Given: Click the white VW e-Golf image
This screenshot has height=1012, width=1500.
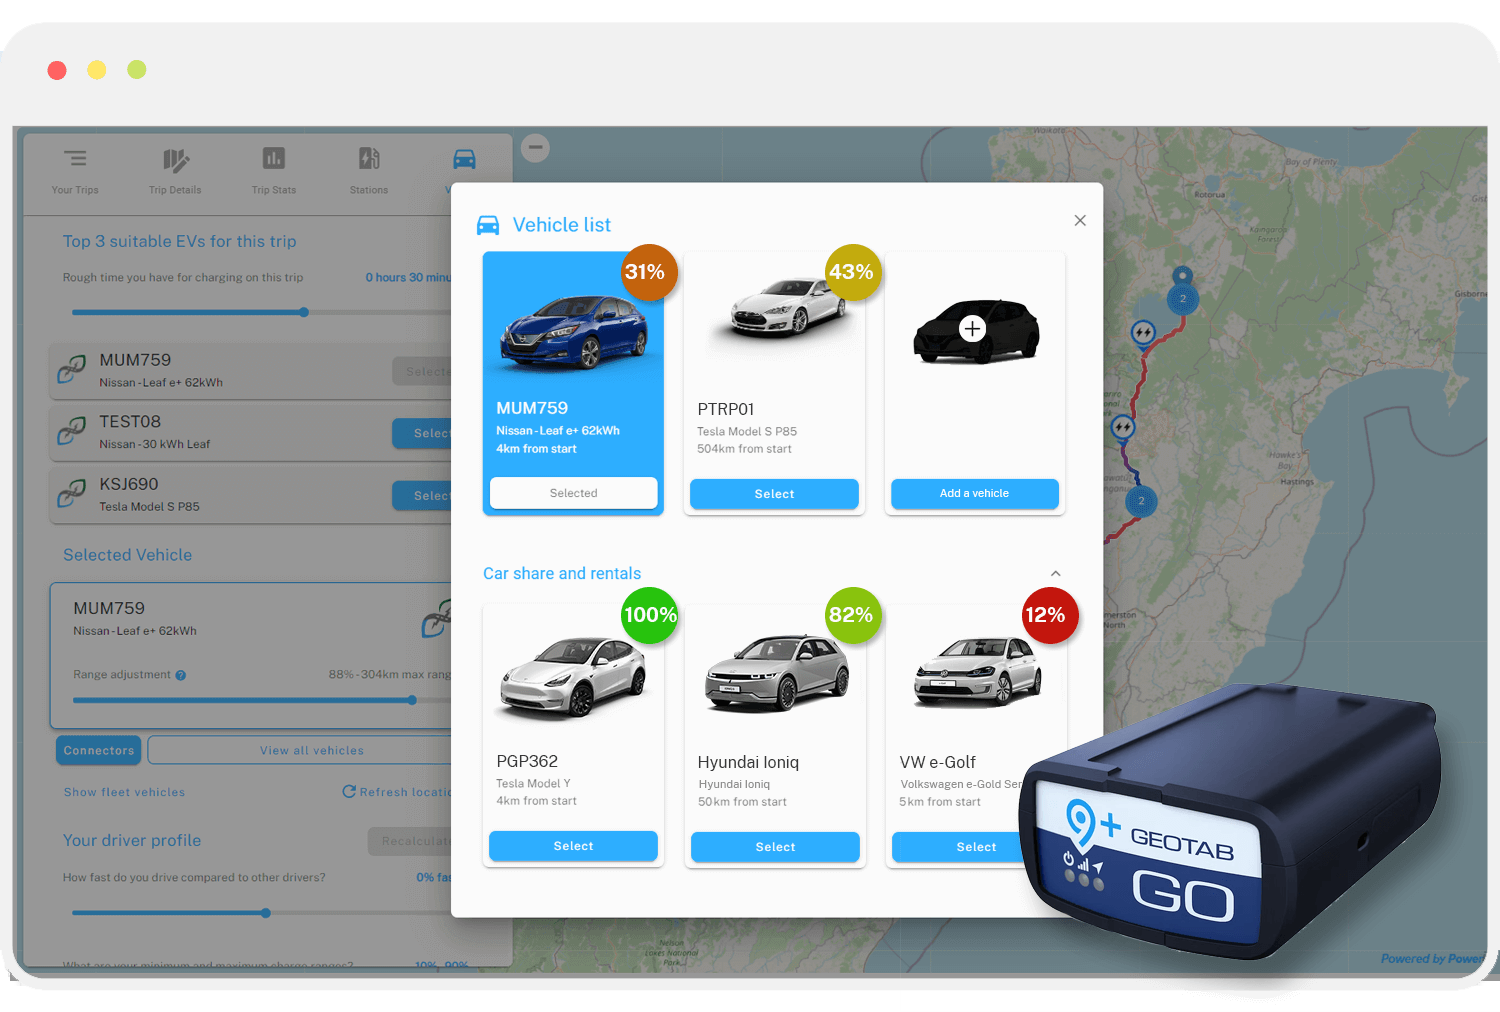Looking at the screenshot, I should (977, 672).
